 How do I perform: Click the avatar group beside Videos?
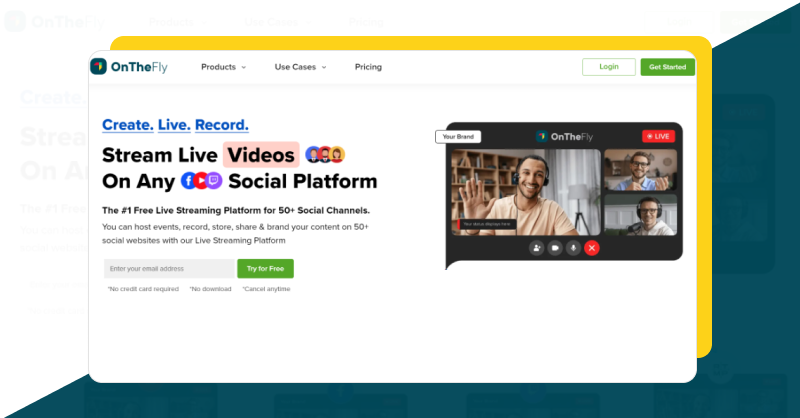click(325, 154)
